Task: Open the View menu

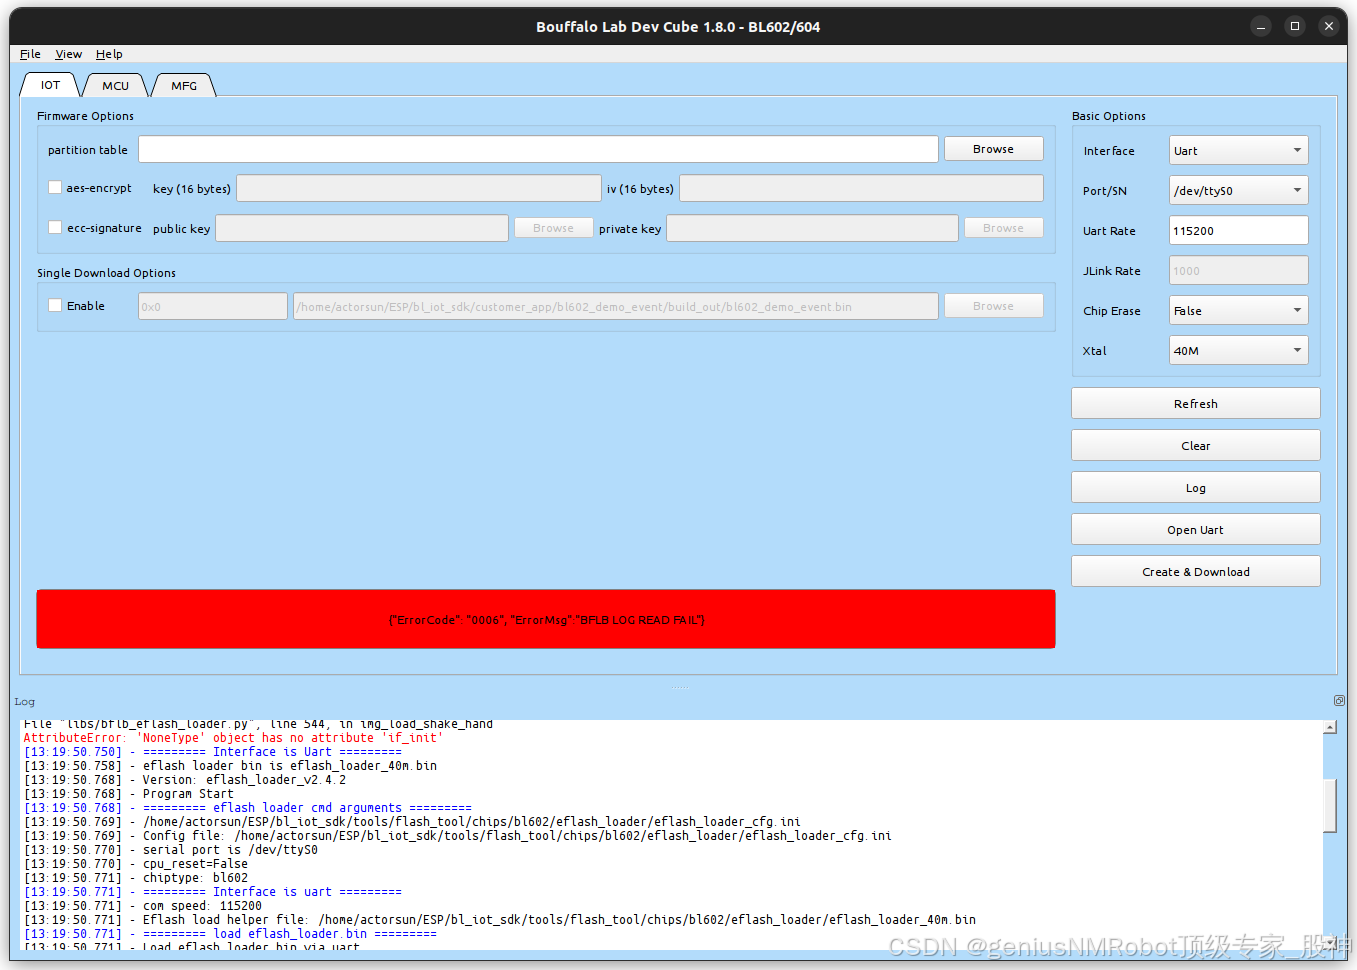Action: click(x=68, y=54)
